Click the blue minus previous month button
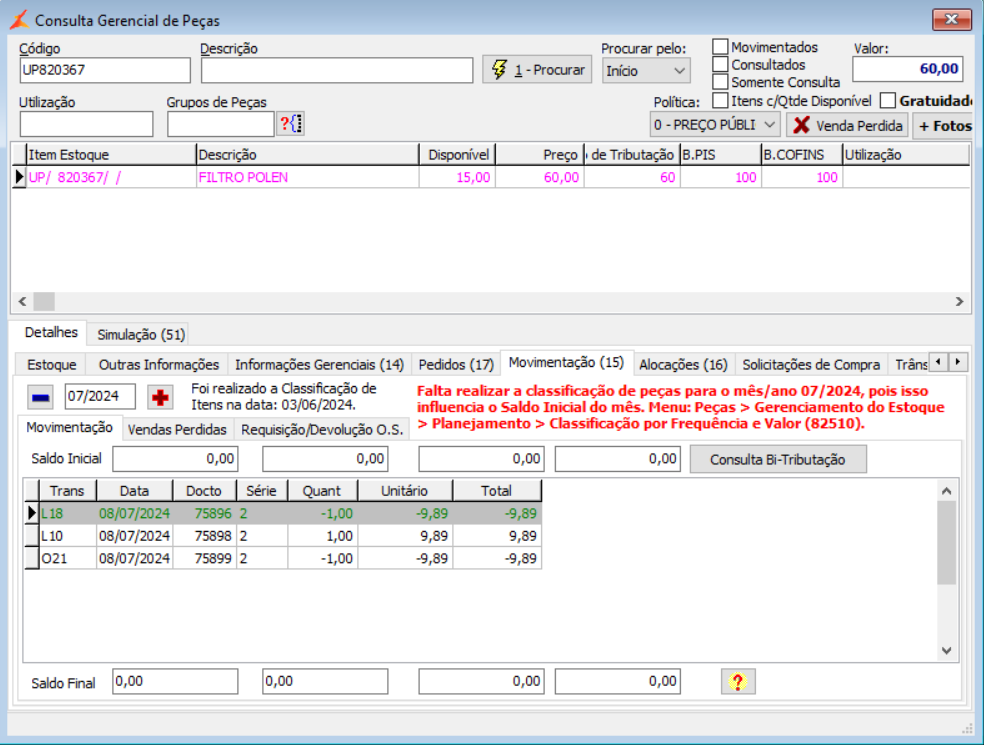984x745 pixels. click(x=40, y=397)
